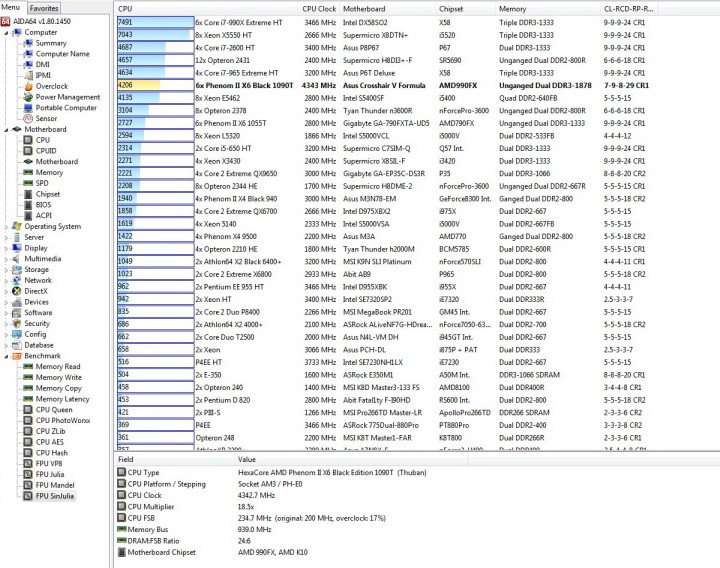Open the Database icon
The width and height of the screenshot is (720, 568).
[x=17, y=345]
